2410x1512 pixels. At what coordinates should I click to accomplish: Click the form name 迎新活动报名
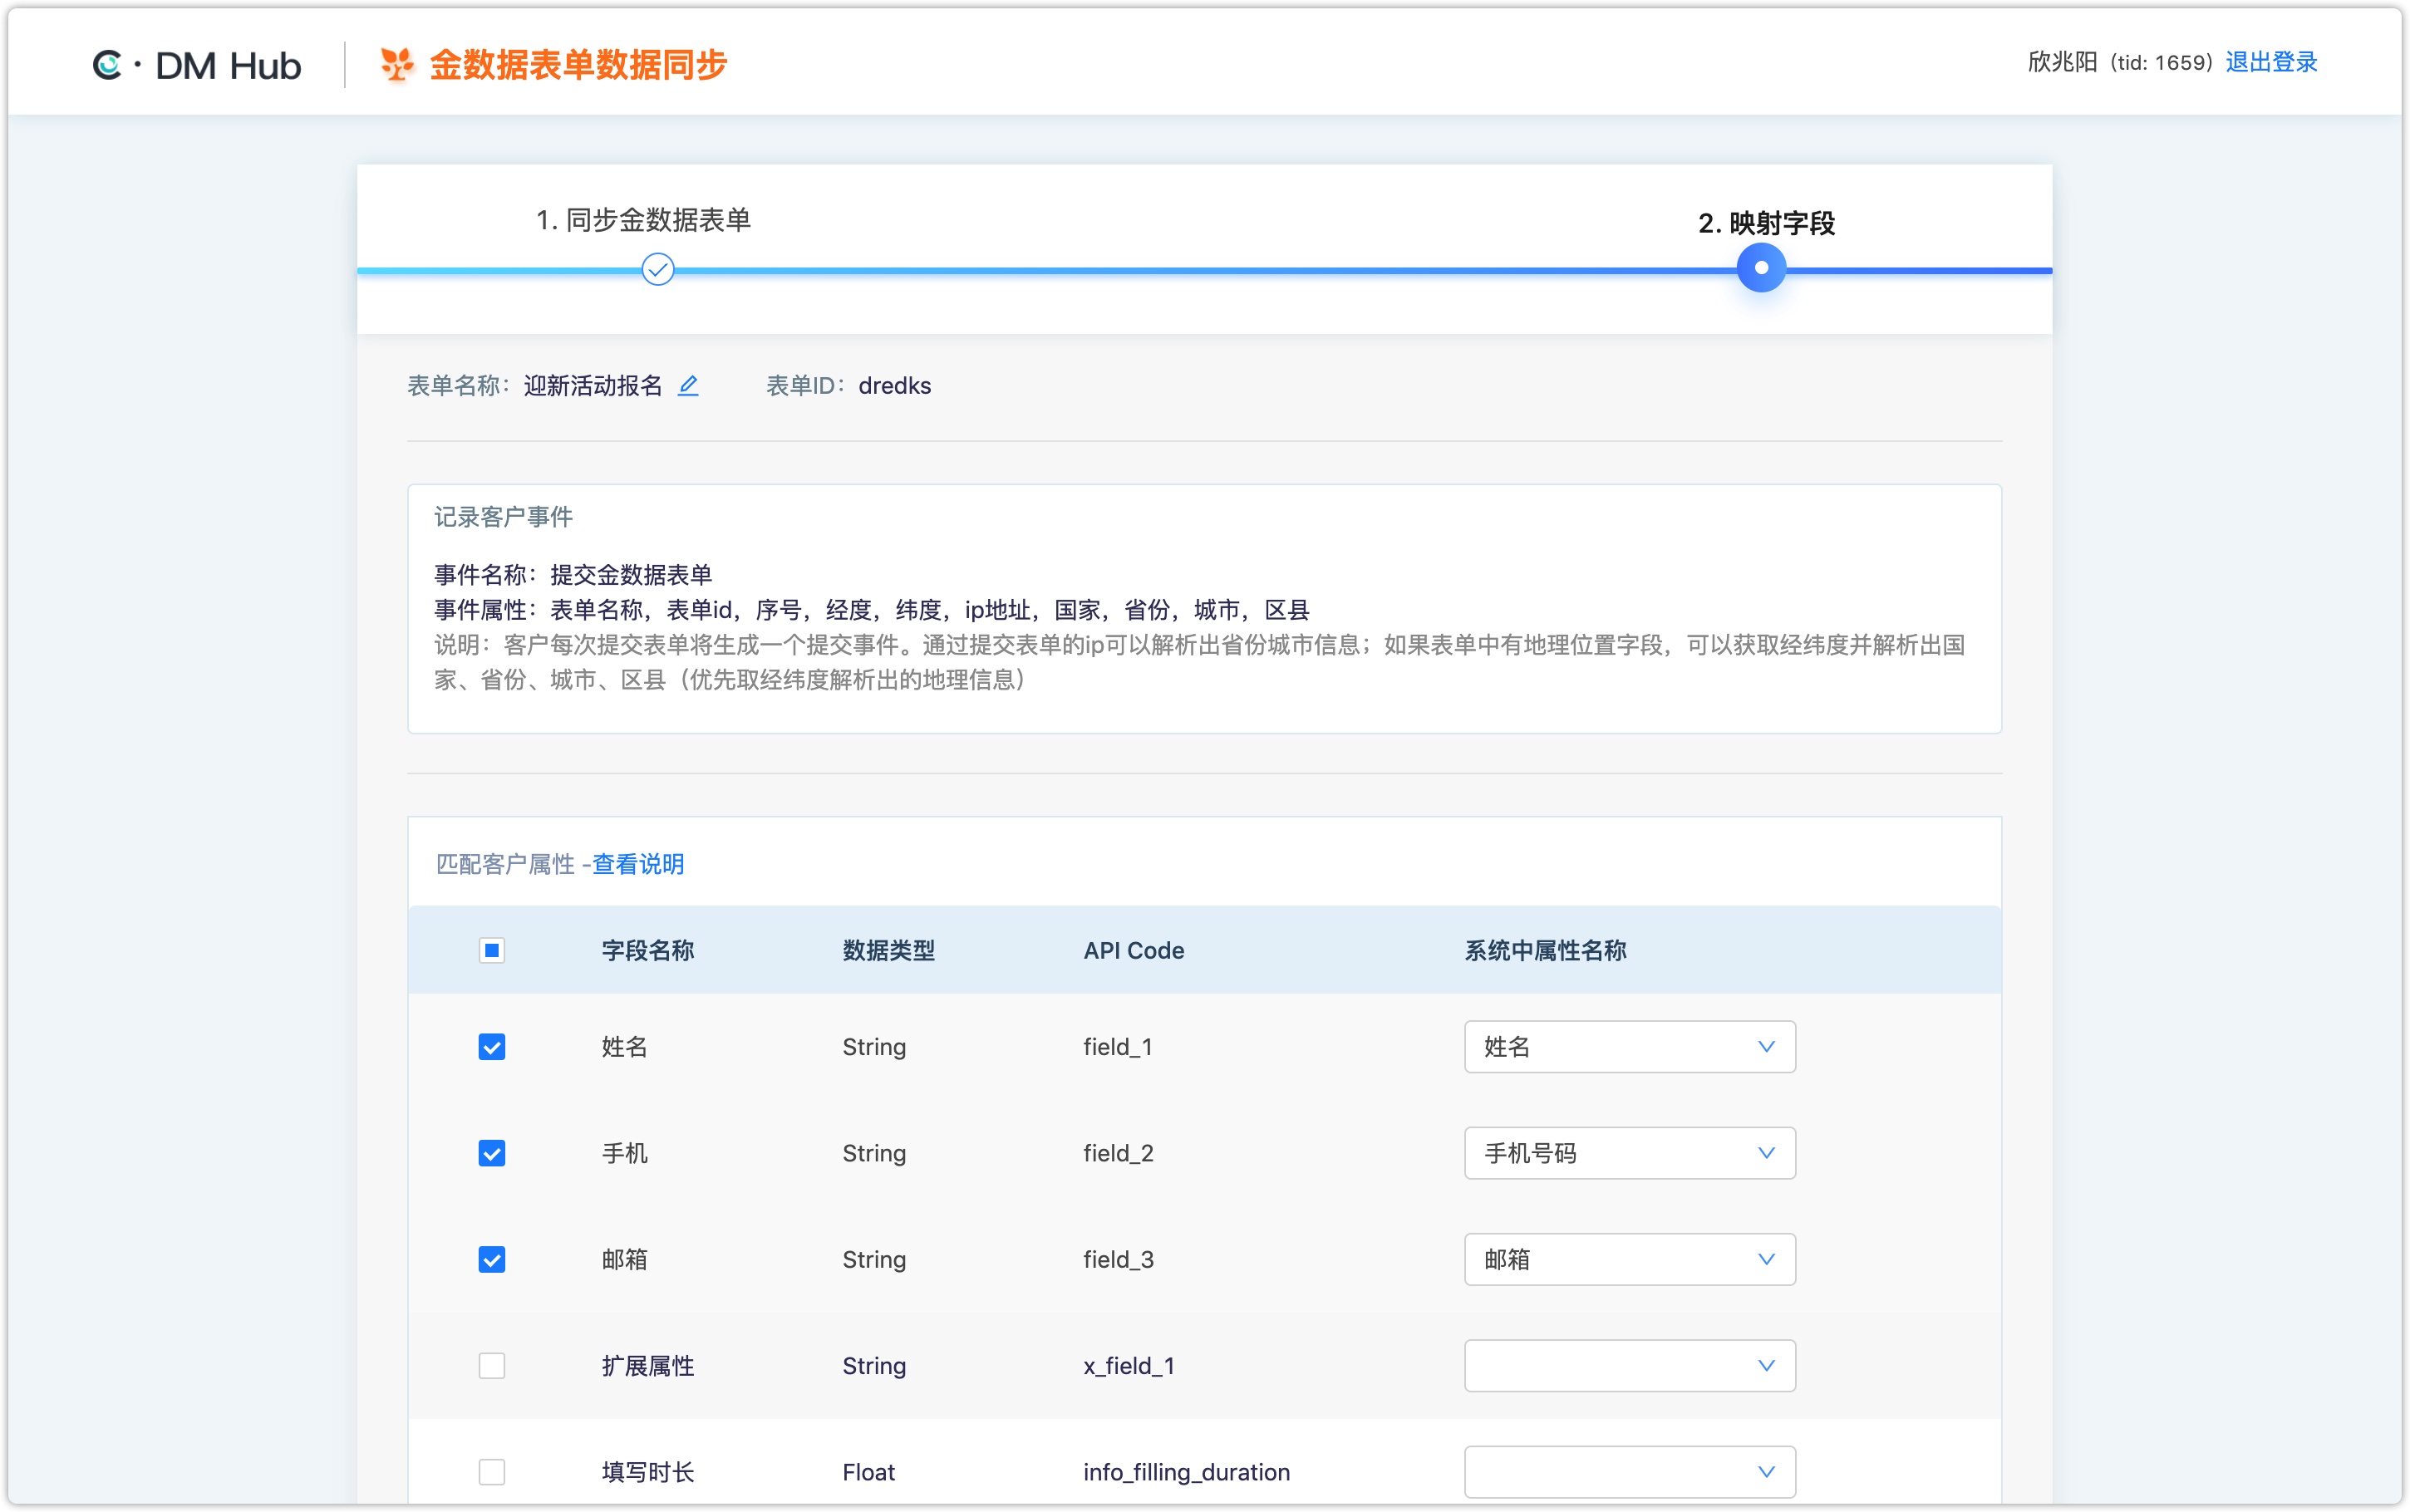pyautogui.click(x=593, y=386)
